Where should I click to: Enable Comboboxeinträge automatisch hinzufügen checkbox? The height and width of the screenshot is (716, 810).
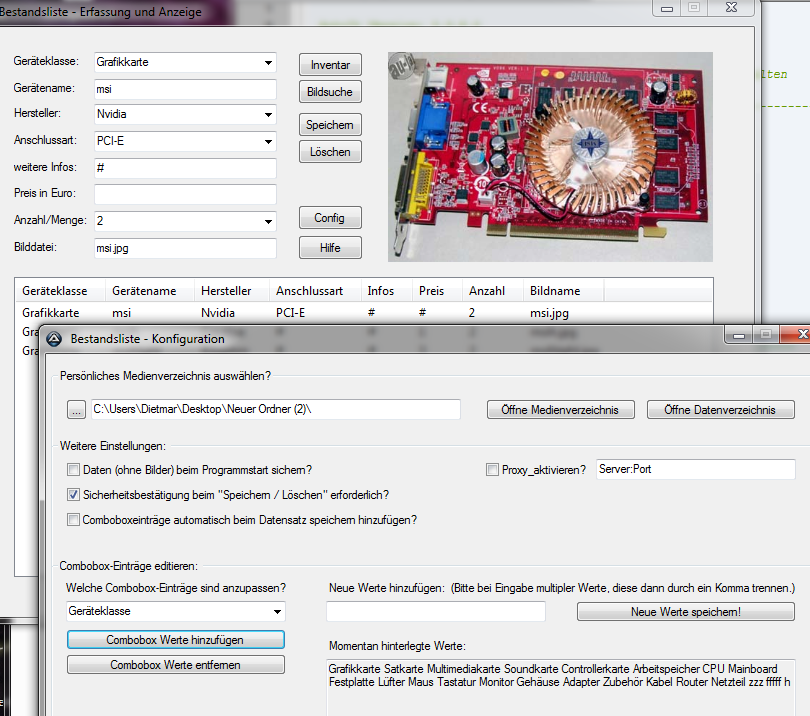click(x=73, y=519)
